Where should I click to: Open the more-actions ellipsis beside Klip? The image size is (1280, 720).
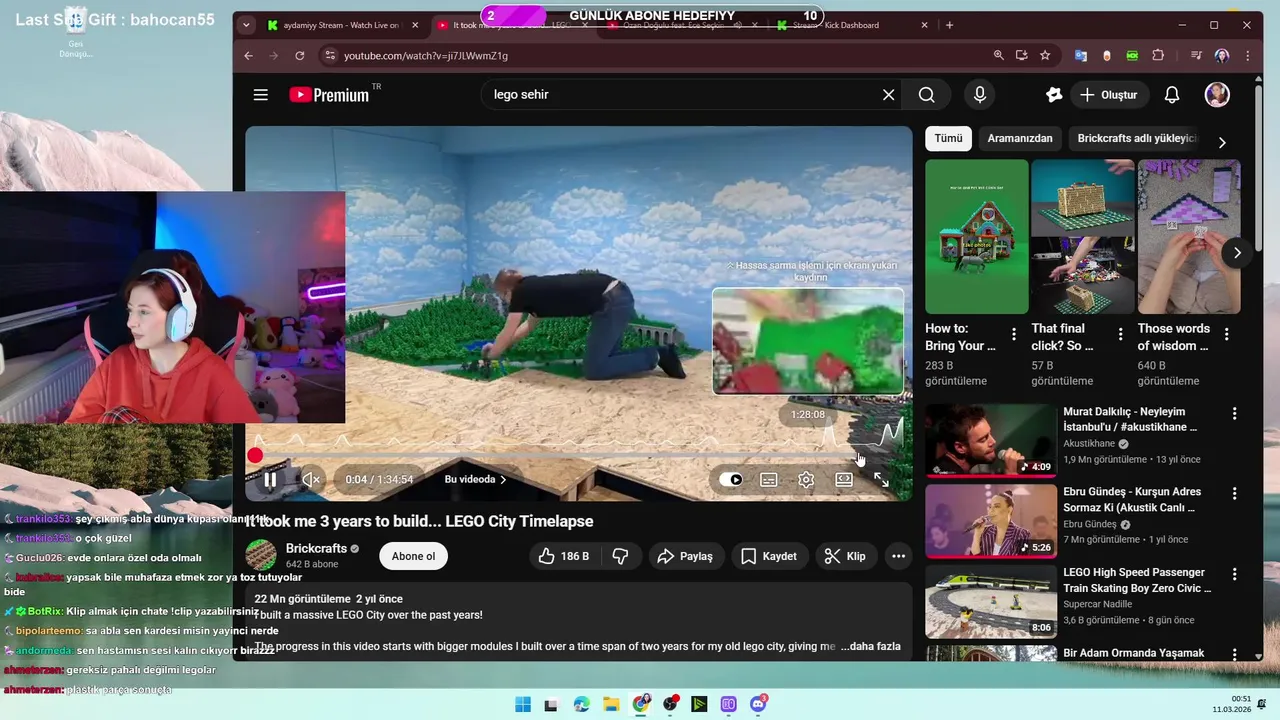898,556
